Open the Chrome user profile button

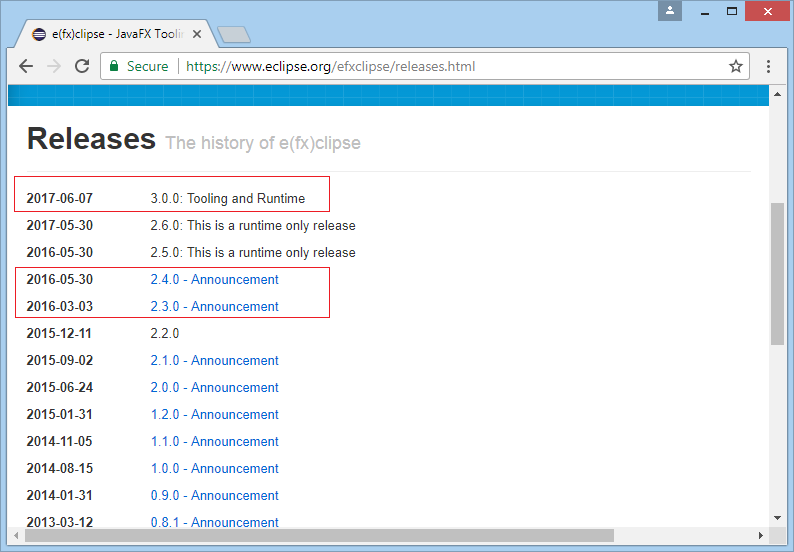[x=669, y=11]
